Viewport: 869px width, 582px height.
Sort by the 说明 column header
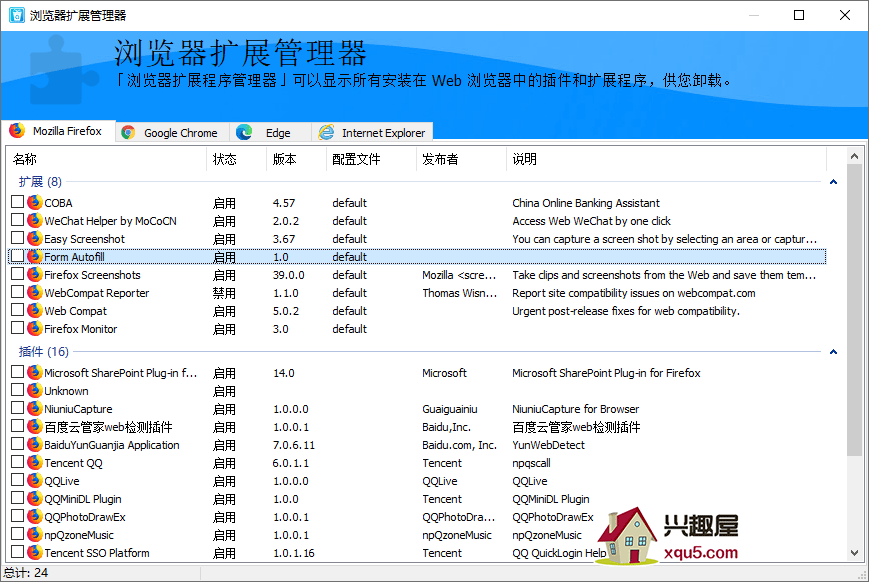[666, 159]
